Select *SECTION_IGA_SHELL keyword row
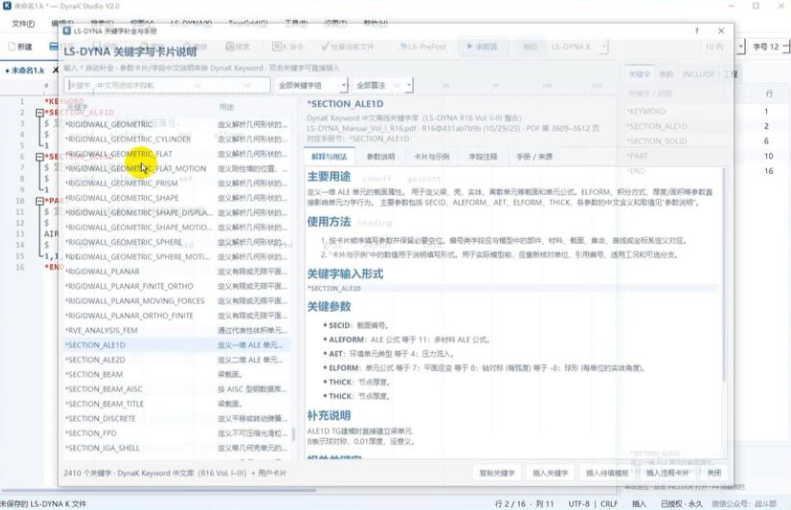 pyautogui.click(x=176, y=448)
